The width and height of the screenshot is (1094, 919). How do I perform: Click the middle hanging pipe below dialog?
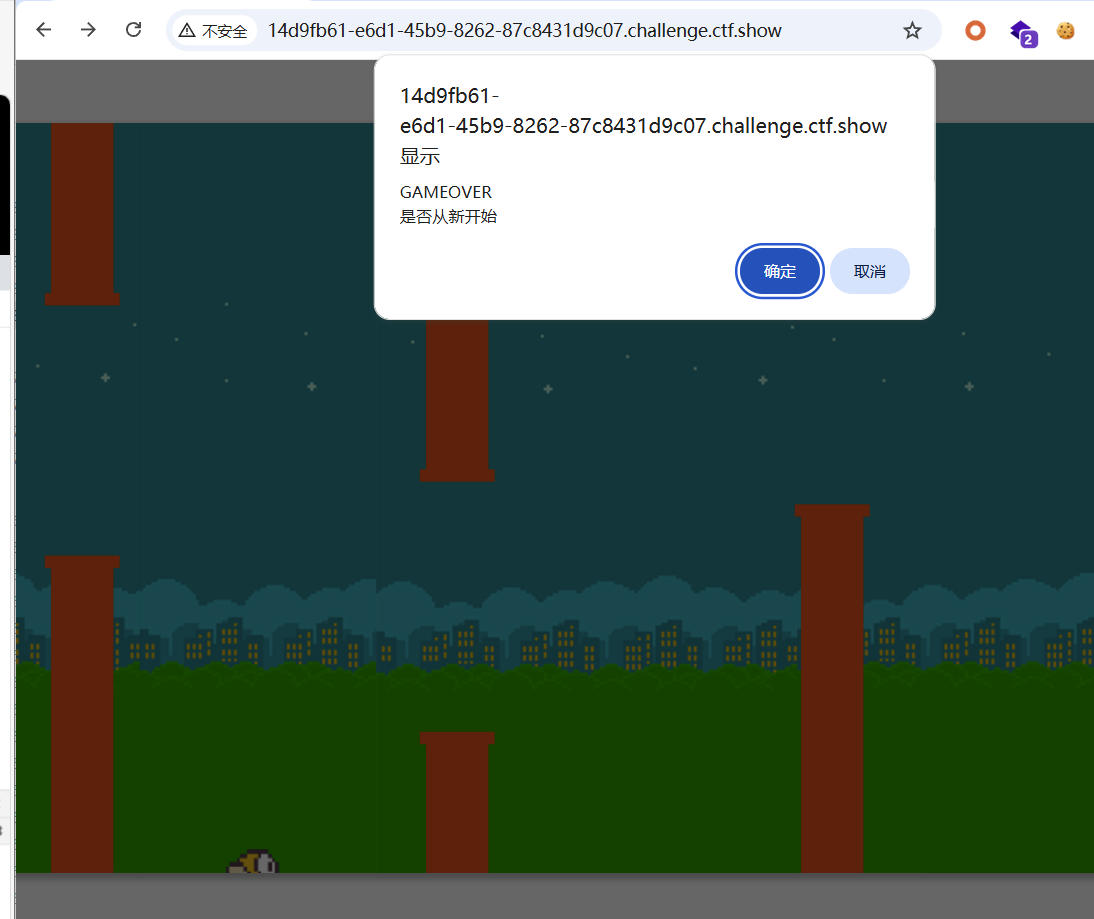coord(457,400)
